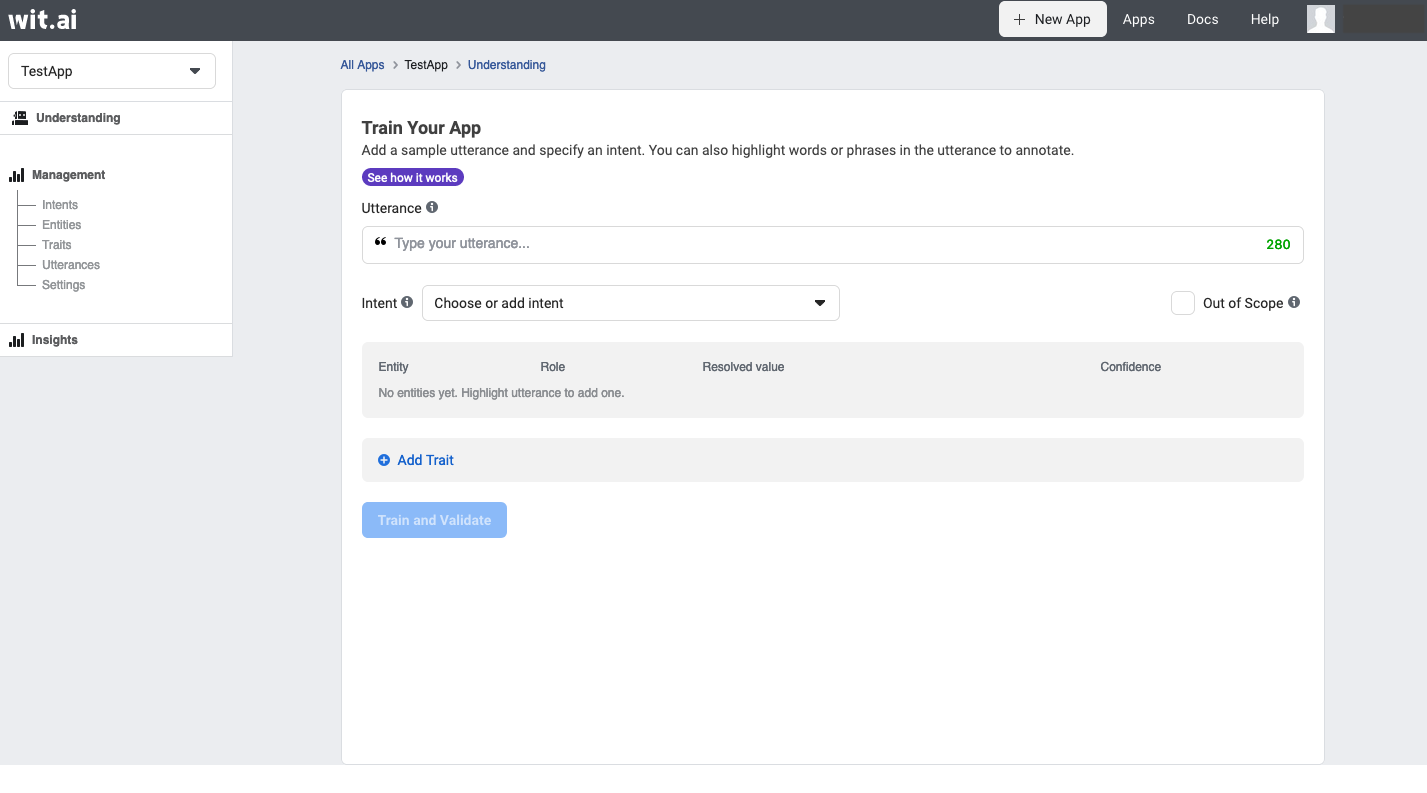Screen dimensions: 1427x793
Task: Click the quotation mark icon in utterance field
Action: point(380,242)
